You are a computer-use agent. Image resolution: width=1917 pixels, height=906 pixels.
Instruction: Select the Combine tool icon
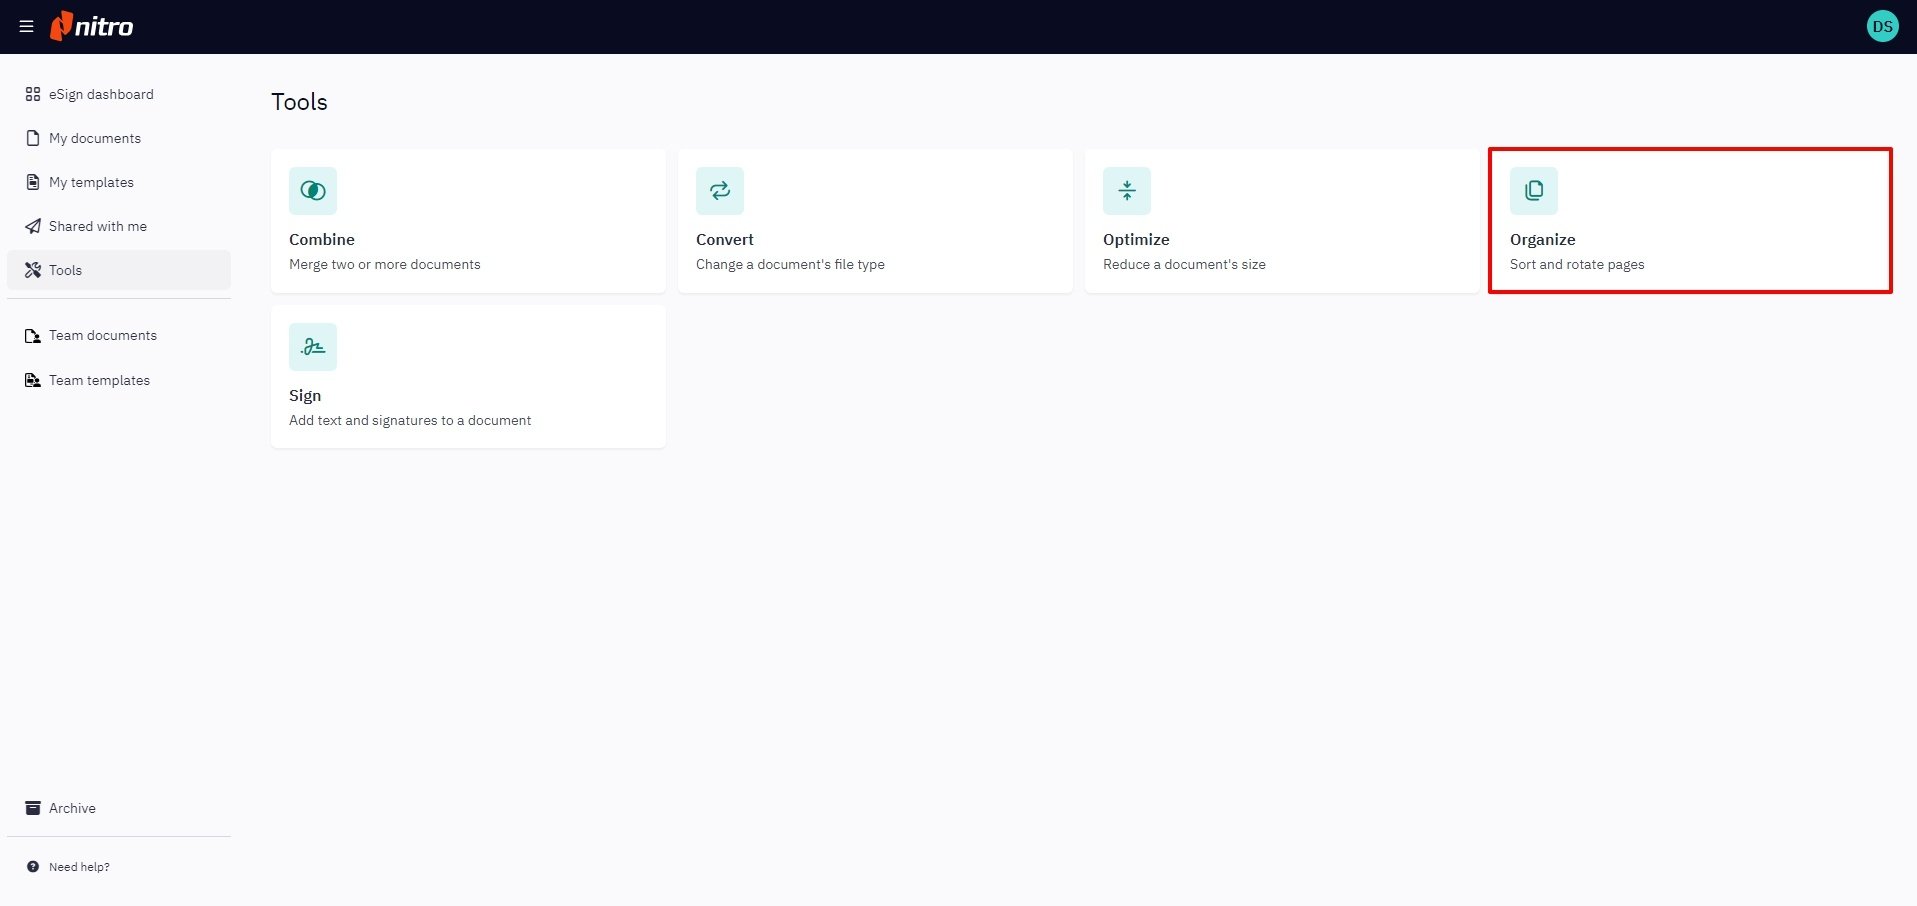pyautogui.click(x=313, y=190)
